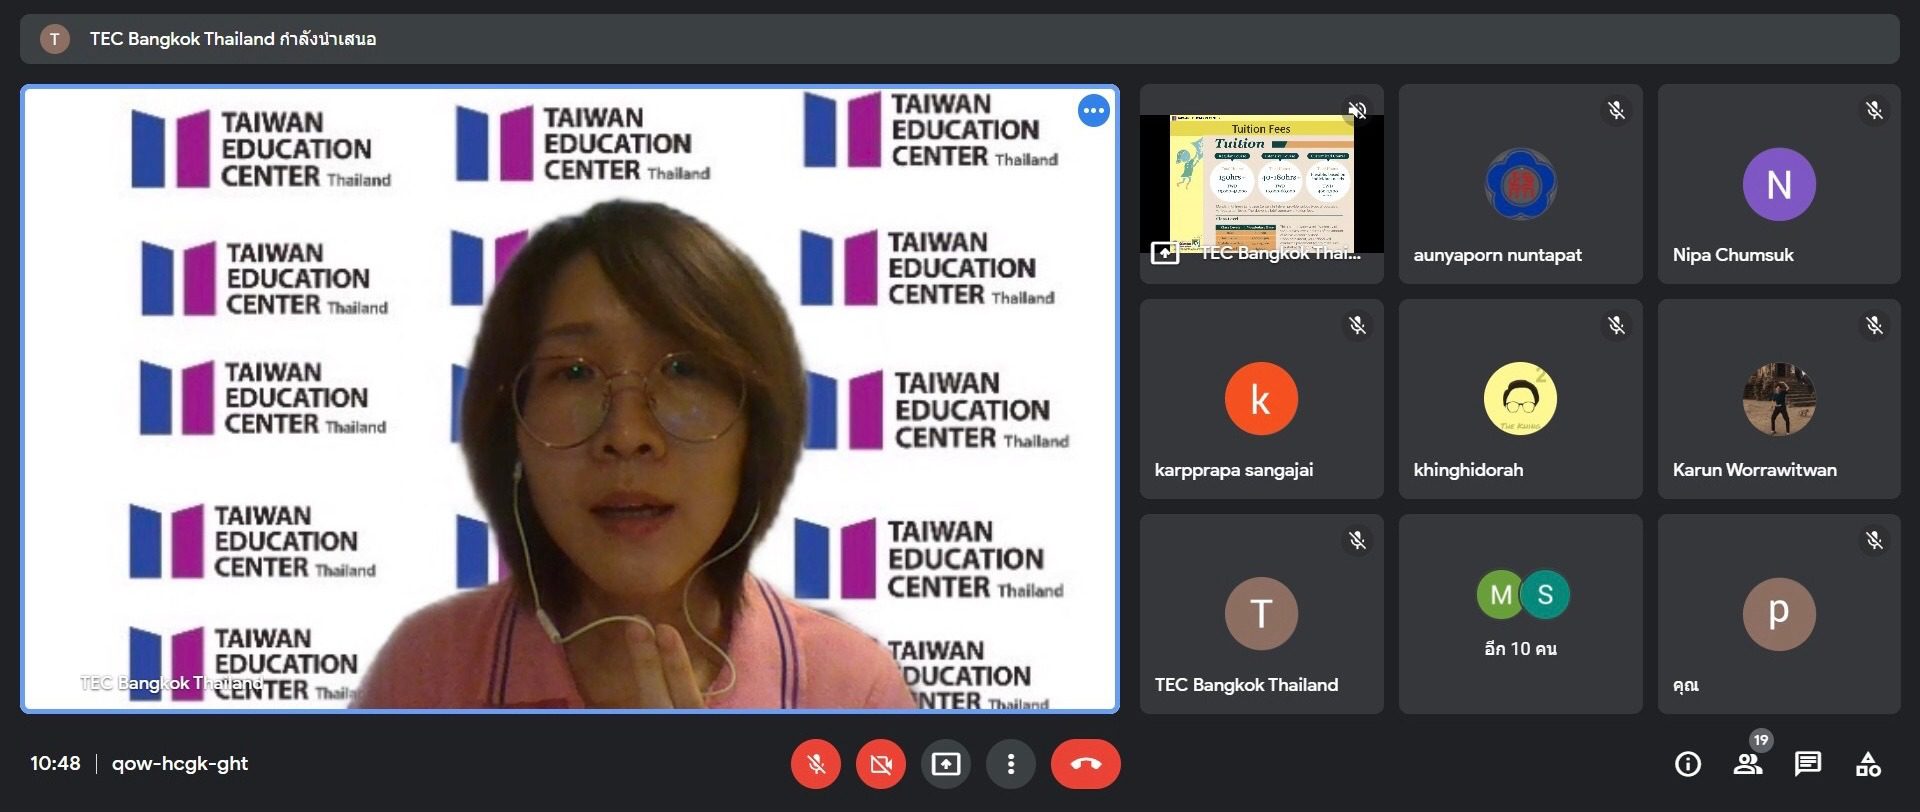
Task: Click the meeting code qow-hcgk-ght
Action: coord(180,764)
